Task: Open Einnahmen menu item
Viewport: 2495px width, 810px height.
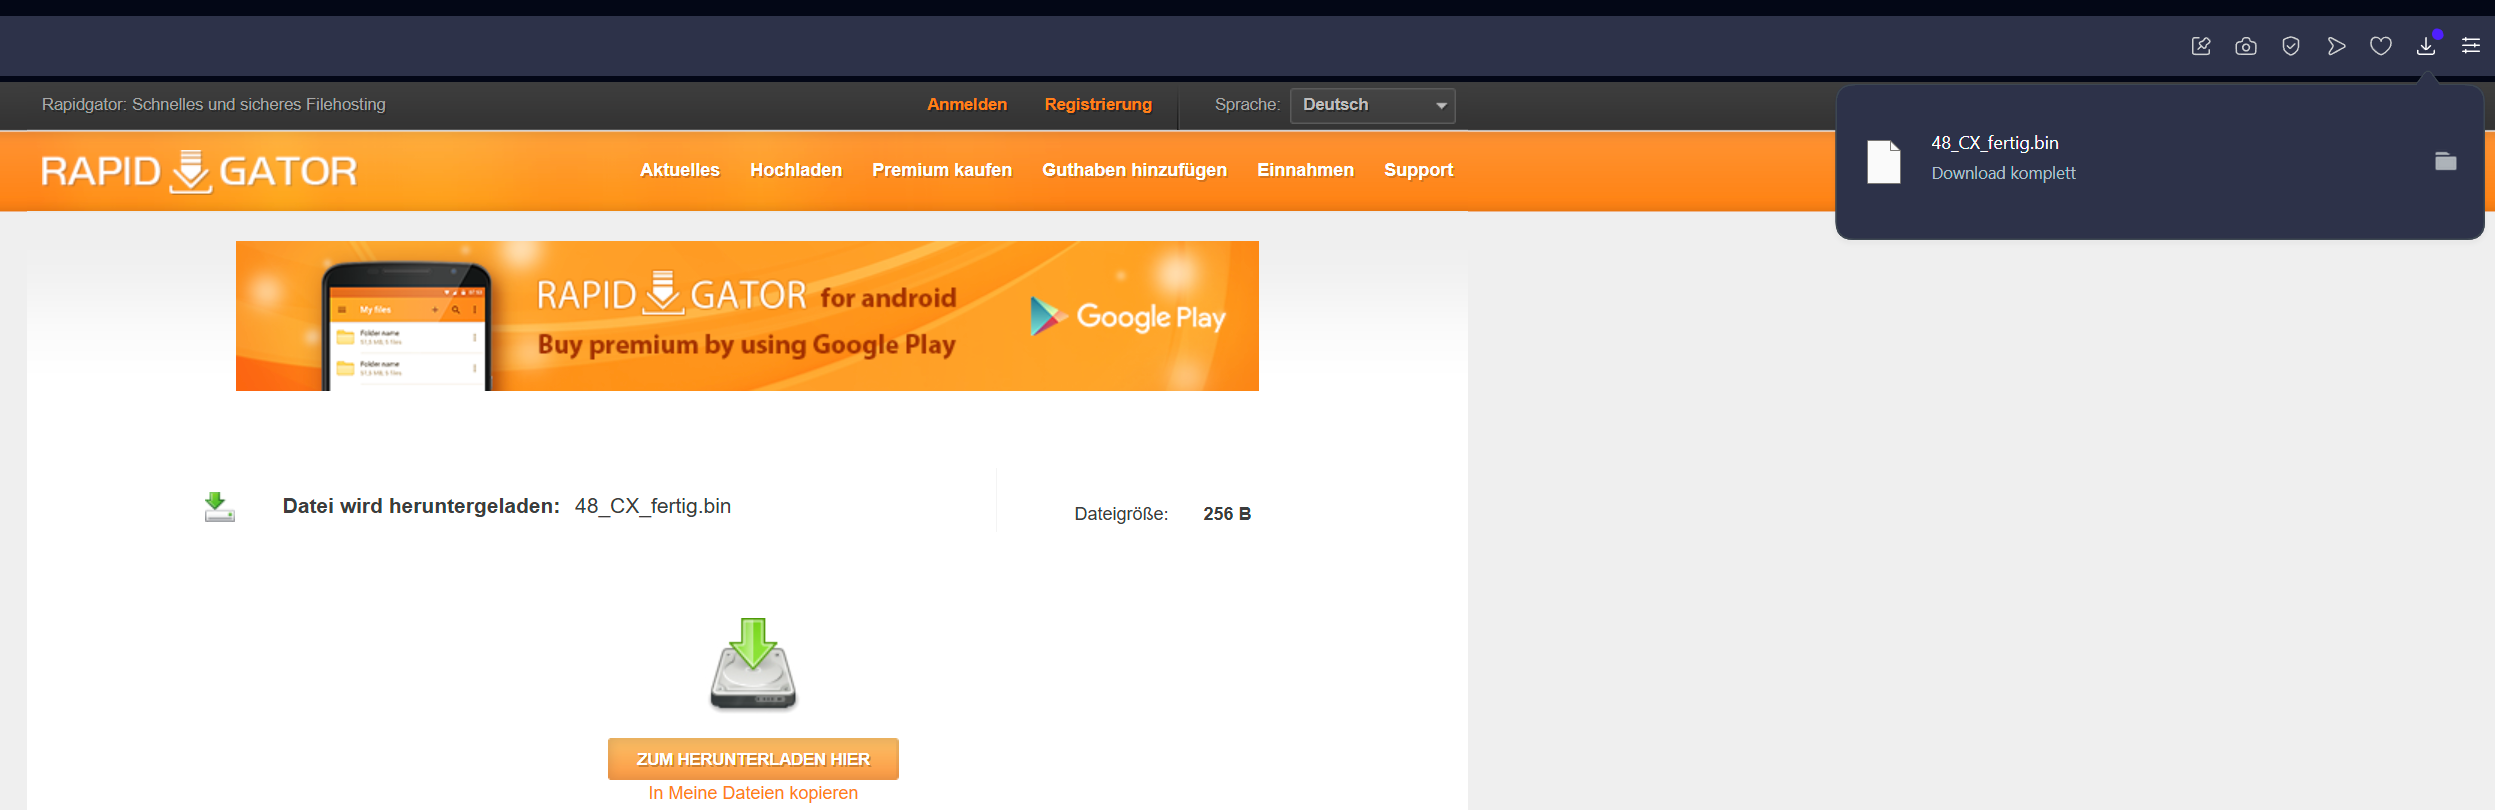Action: pyautogui.click(x=1305, y=170)
